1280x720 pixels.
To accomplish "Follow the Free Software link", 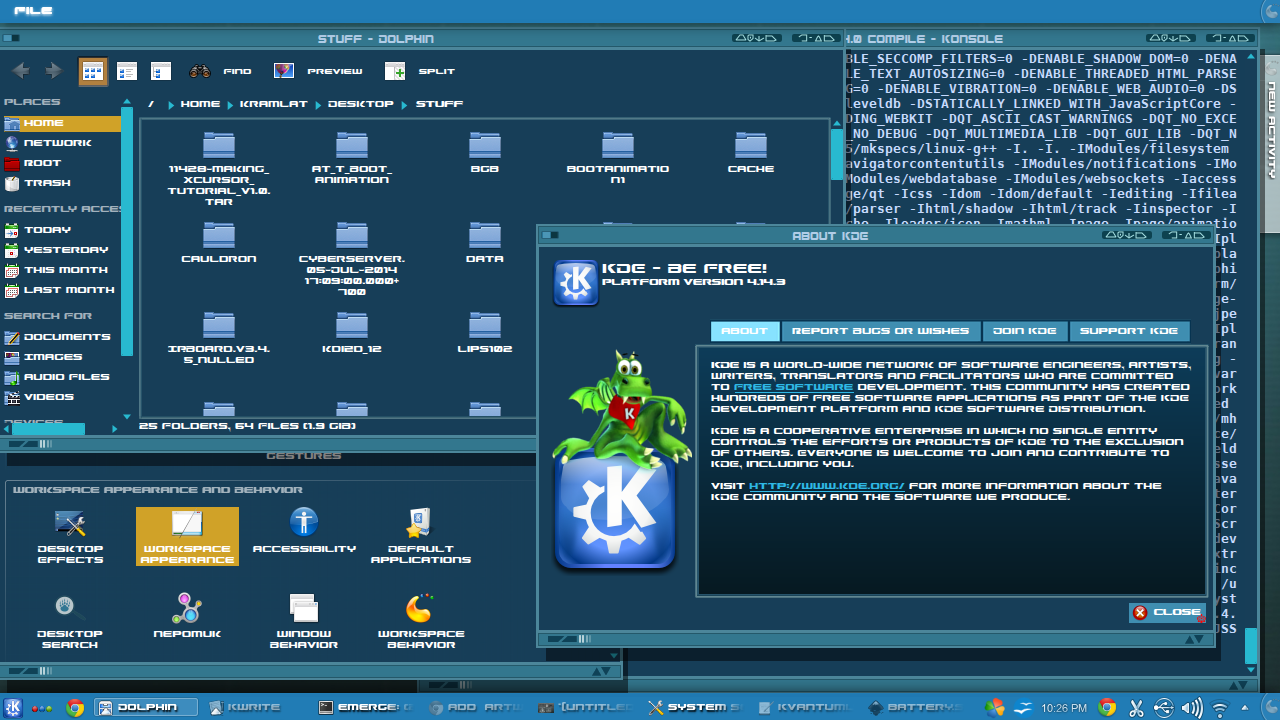I will tap(793, 386).
